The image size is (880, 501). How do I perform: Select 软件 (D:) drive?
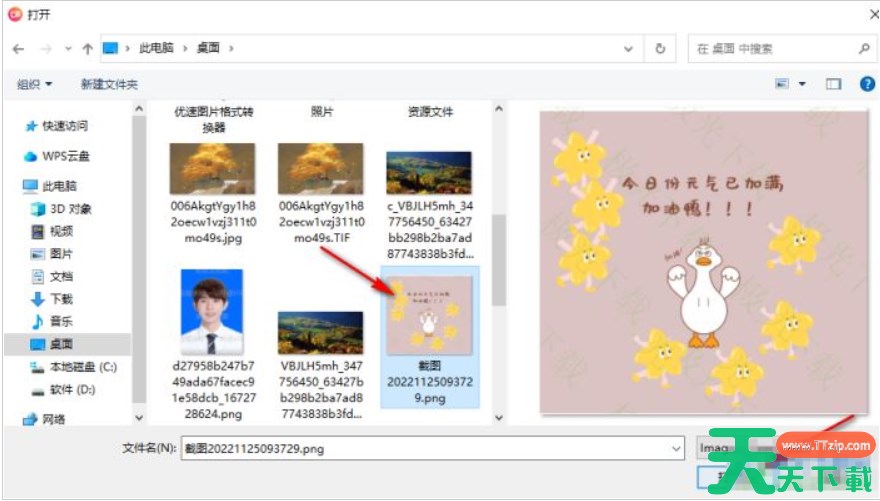coord(72,389)
